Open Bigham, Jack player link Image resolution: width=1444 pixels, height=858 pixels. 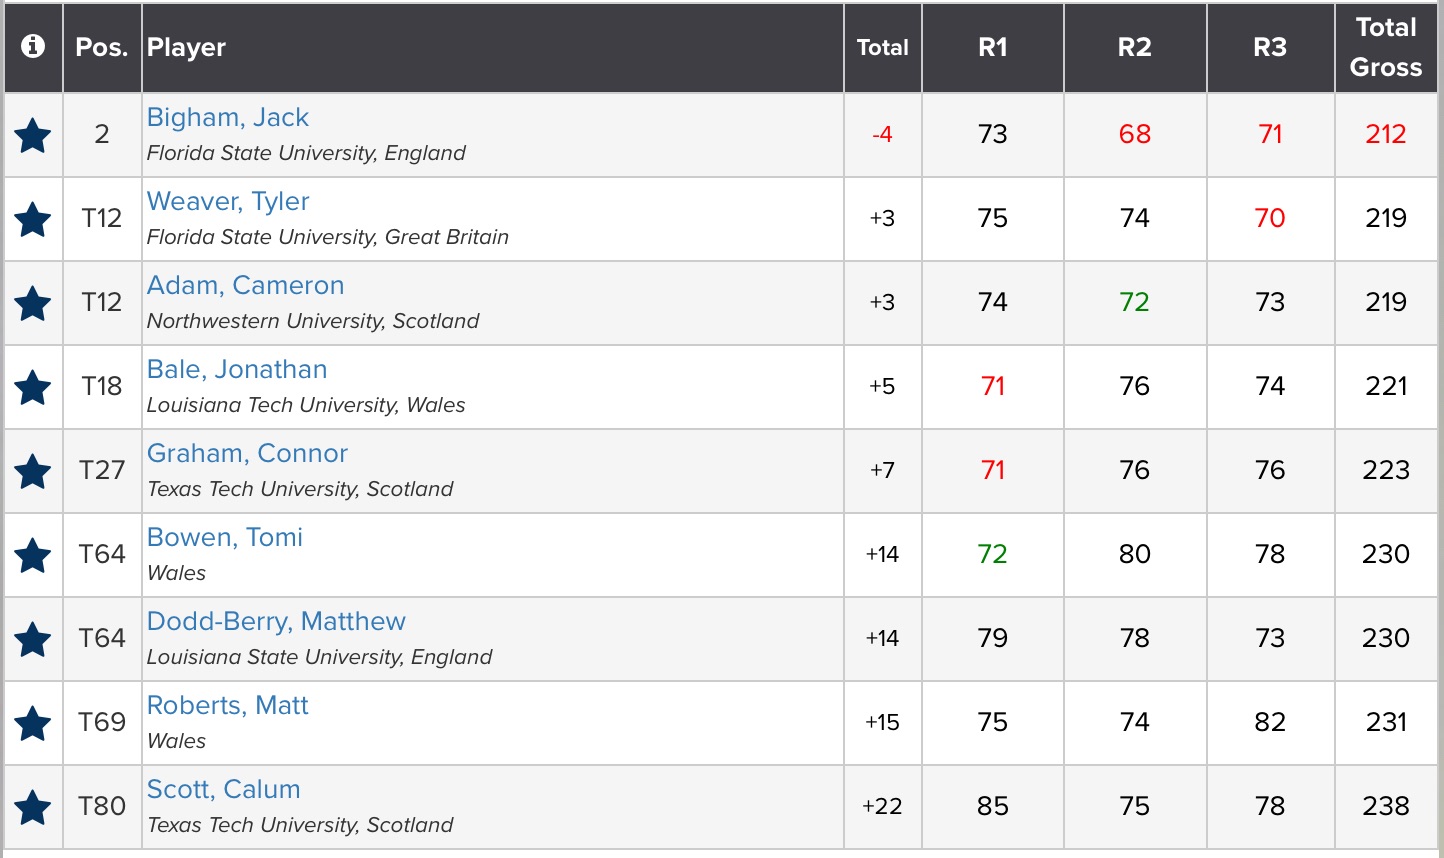[x=228, y=118]
